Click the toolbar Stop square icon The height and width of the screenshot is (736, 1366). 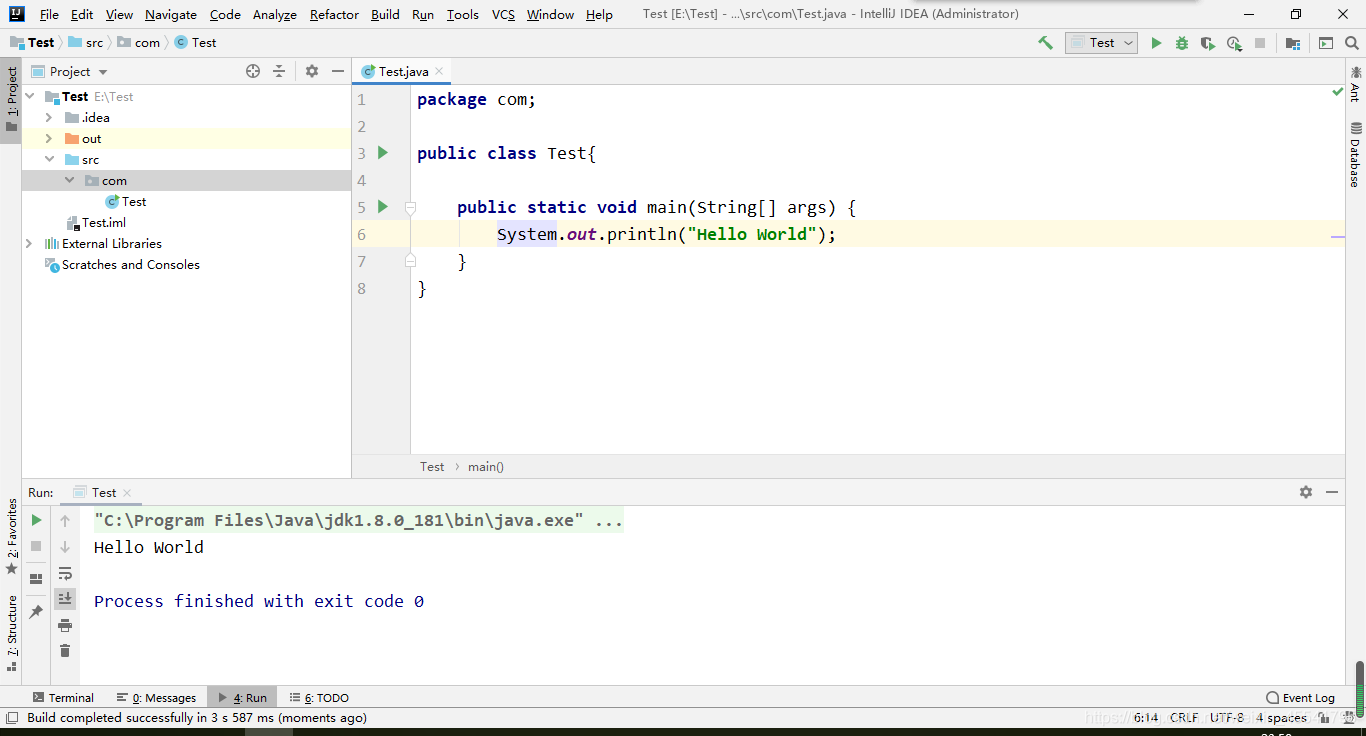coord(1260,43)
